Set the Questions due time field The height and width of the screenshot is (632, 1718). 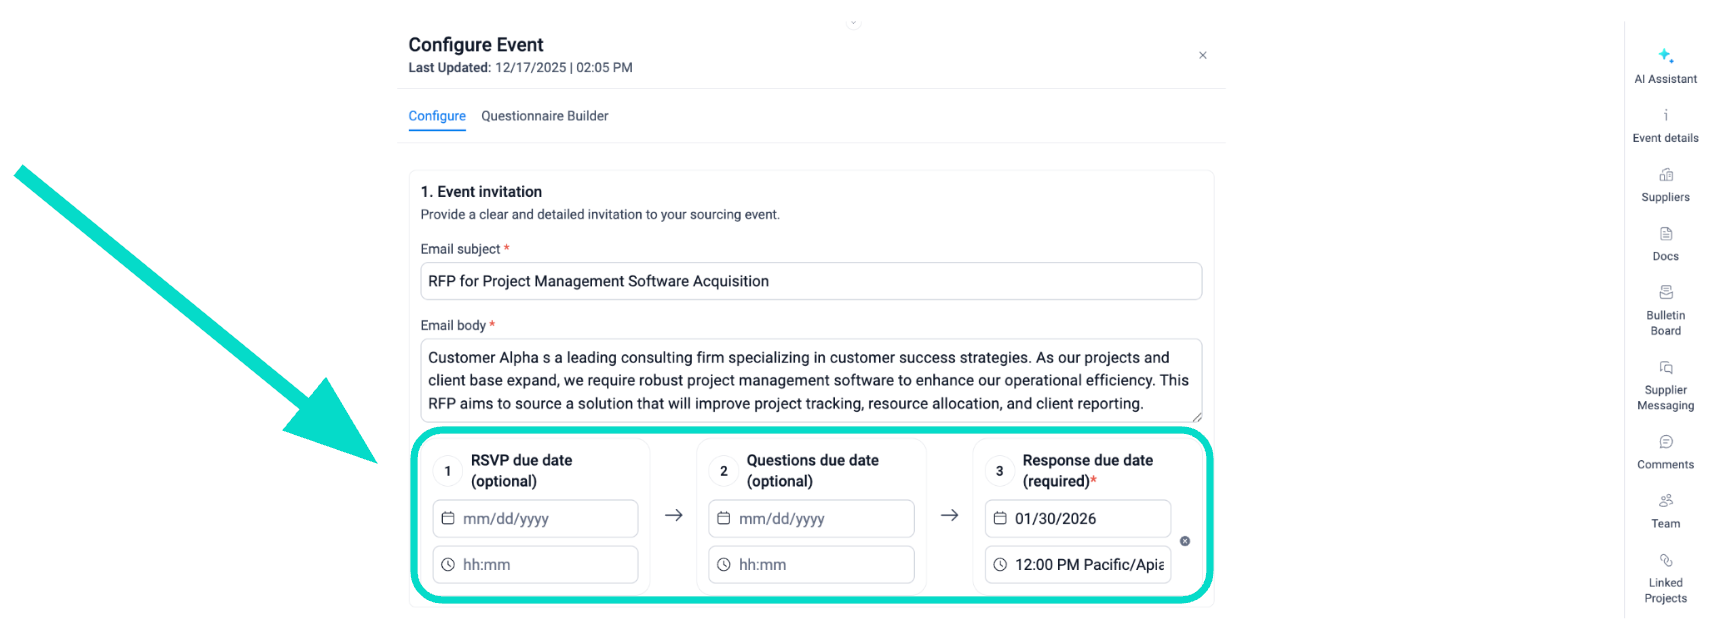tap(811, 565)
